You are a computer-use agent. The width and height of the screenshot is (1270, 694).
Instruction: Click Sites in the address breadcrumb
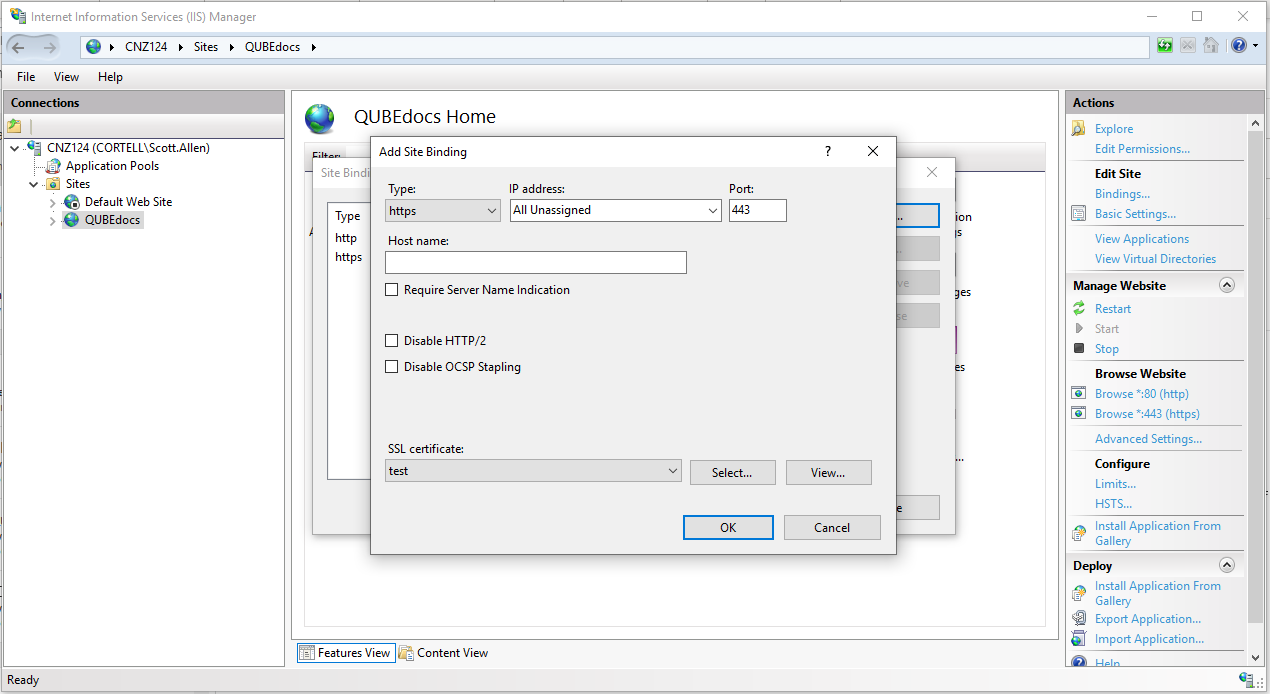pos(206,47)
